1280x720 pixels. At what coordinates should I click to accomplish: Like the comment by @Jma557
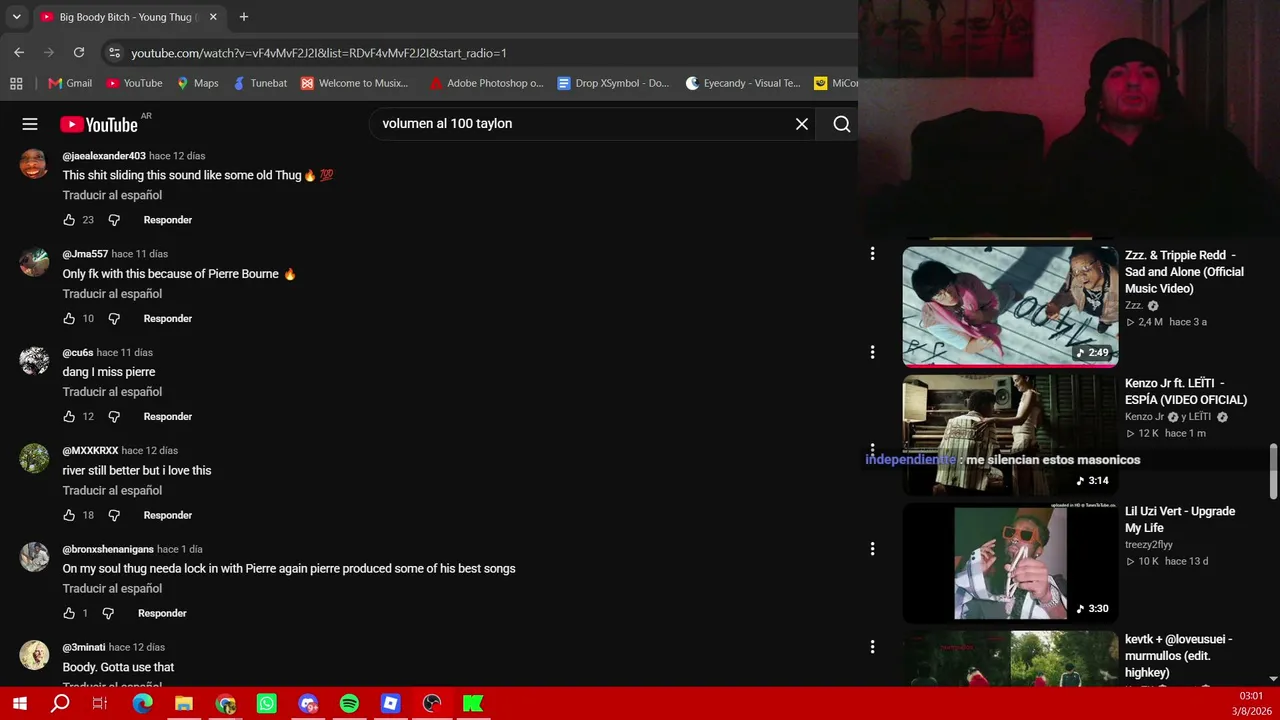pyautogui.click(x=69, y=319)
